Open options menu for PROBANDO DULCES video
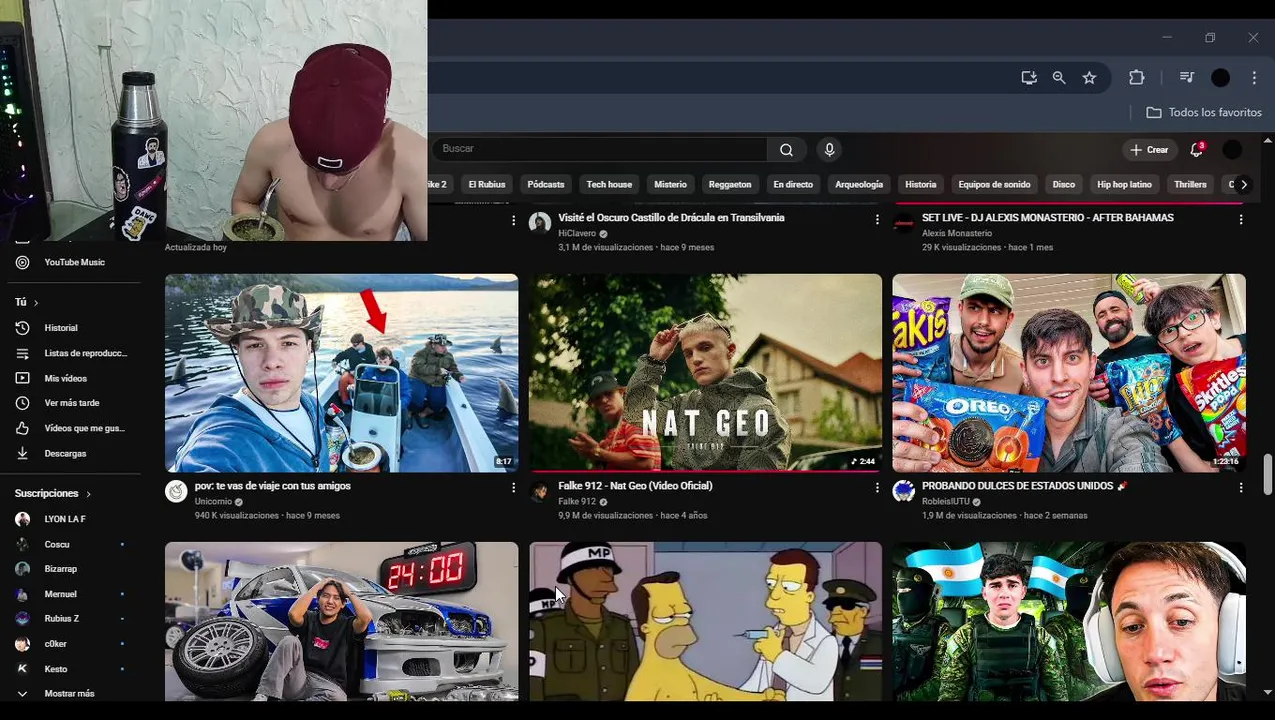 pos(1241,487)
